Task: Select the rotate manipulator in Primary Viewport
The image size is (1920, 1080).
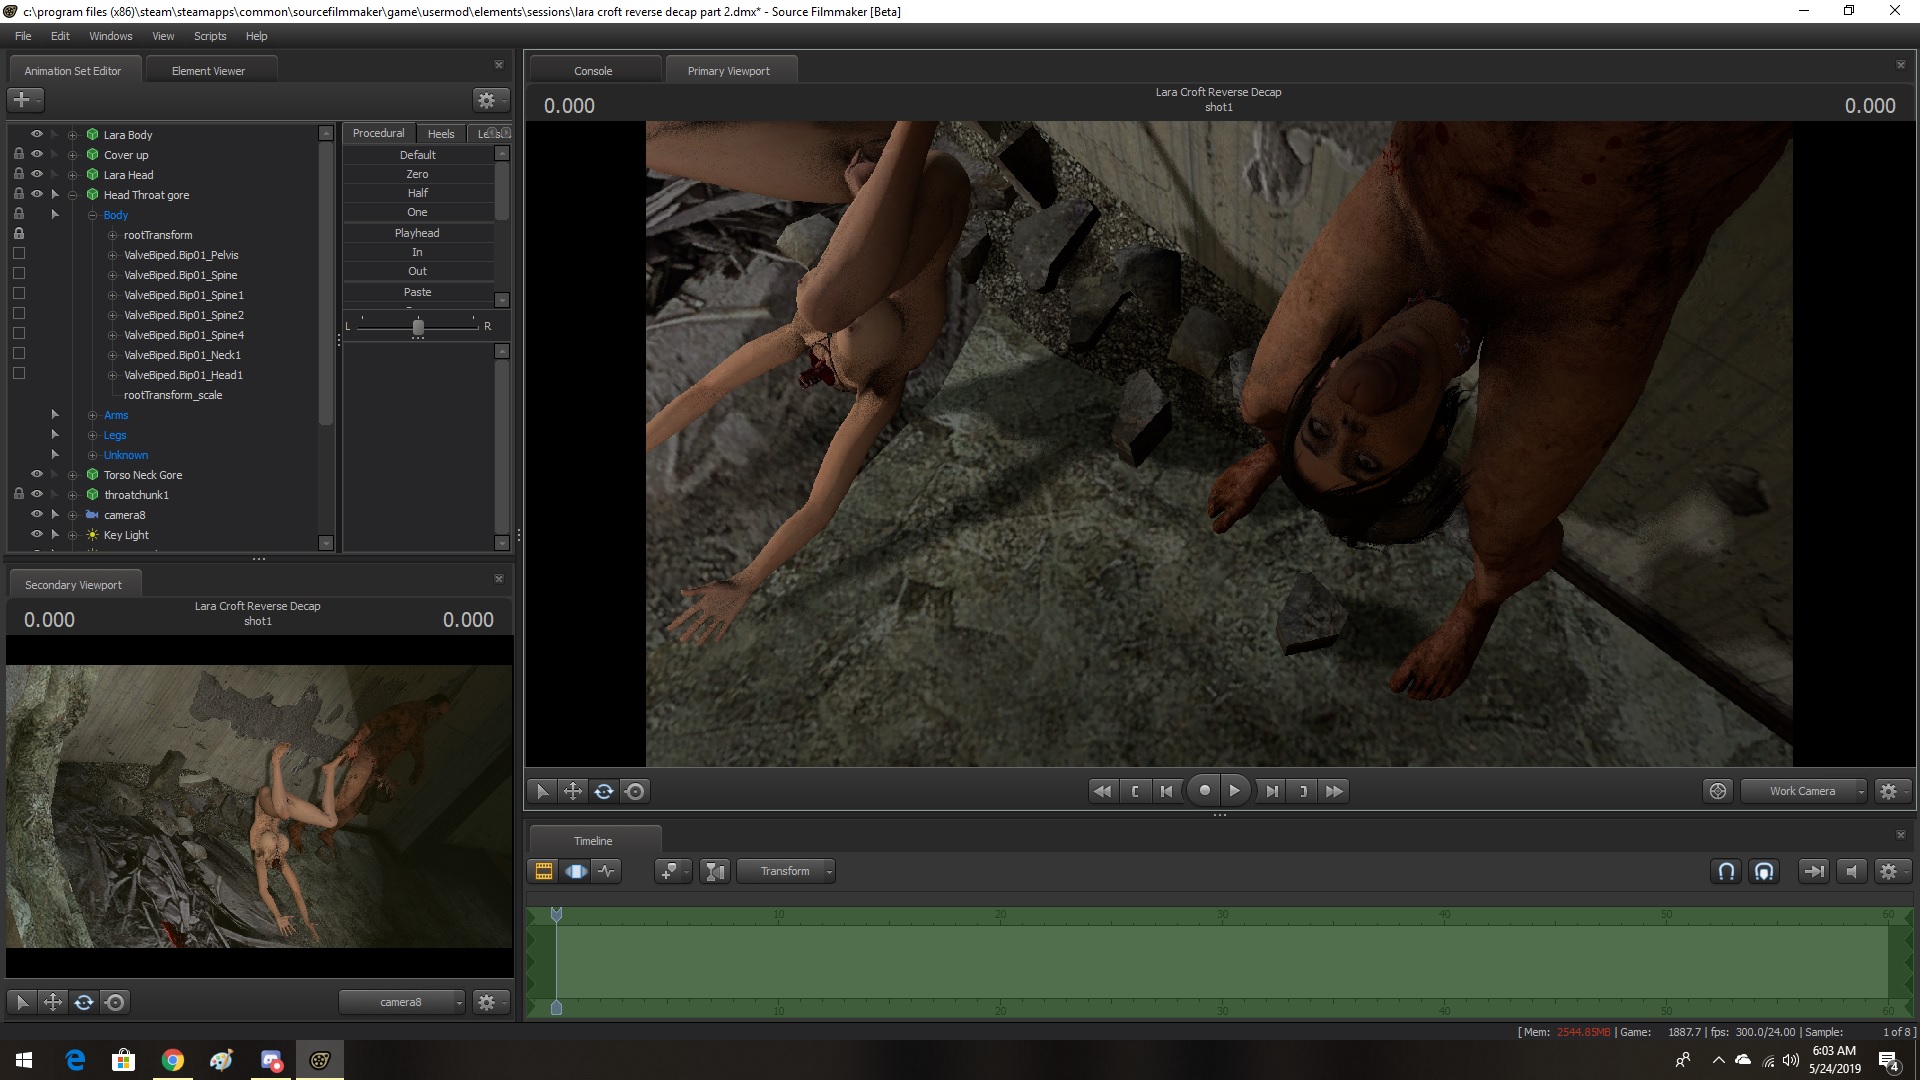Action: click(604, 791)
